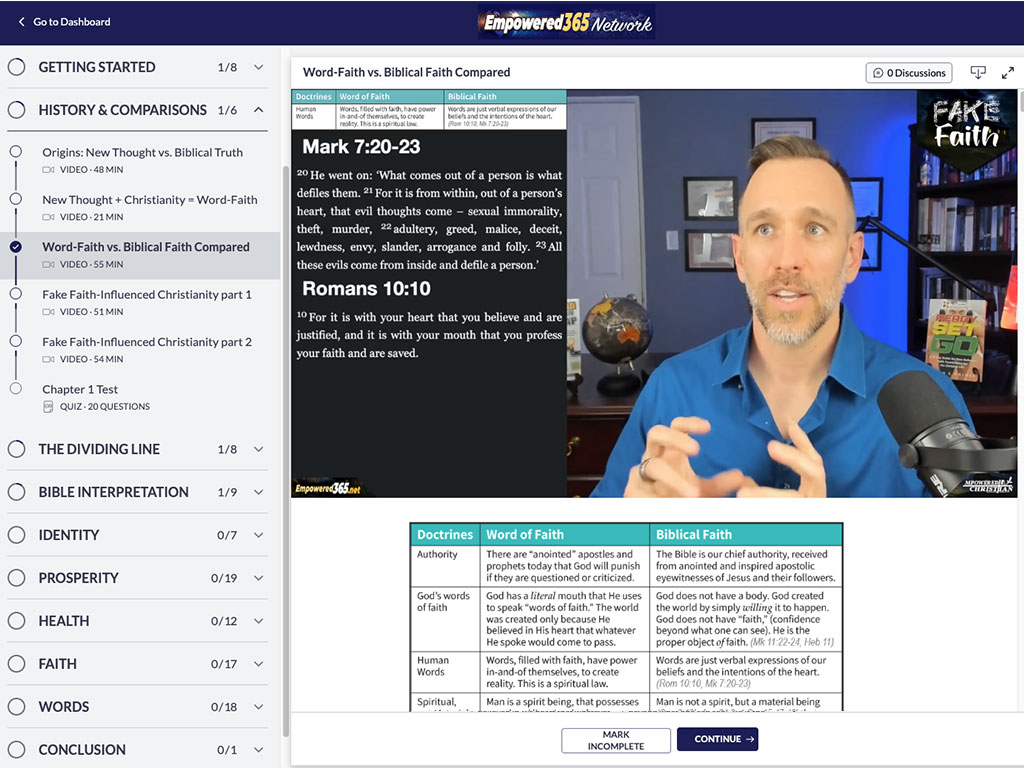This screenshot has height=768, width=1024.
Task: Click the lesson video to play it
Action: (654, 293)
